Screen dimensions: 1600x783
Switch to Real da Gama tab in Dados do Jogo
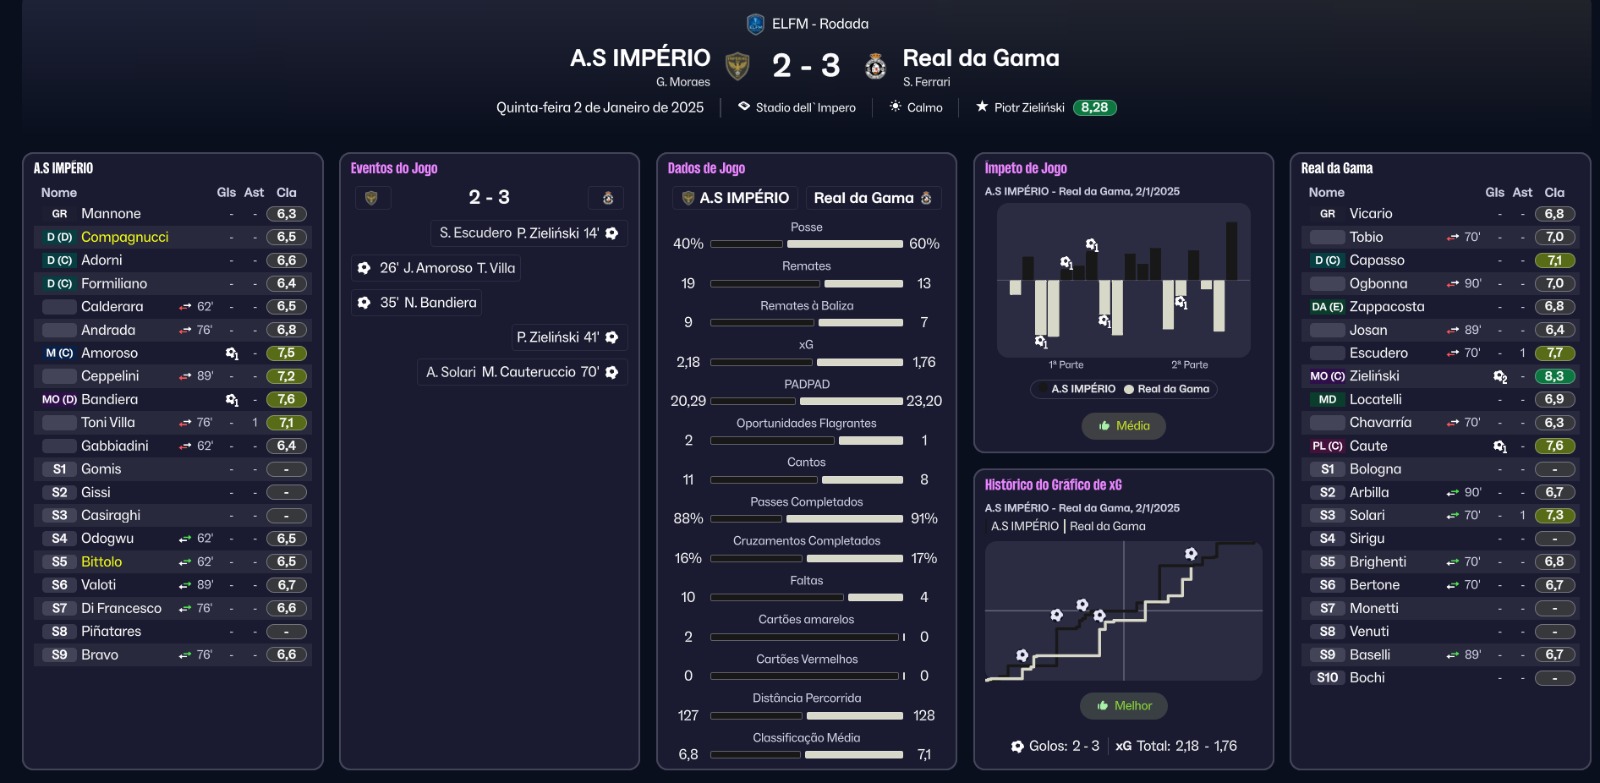(872, 198)
